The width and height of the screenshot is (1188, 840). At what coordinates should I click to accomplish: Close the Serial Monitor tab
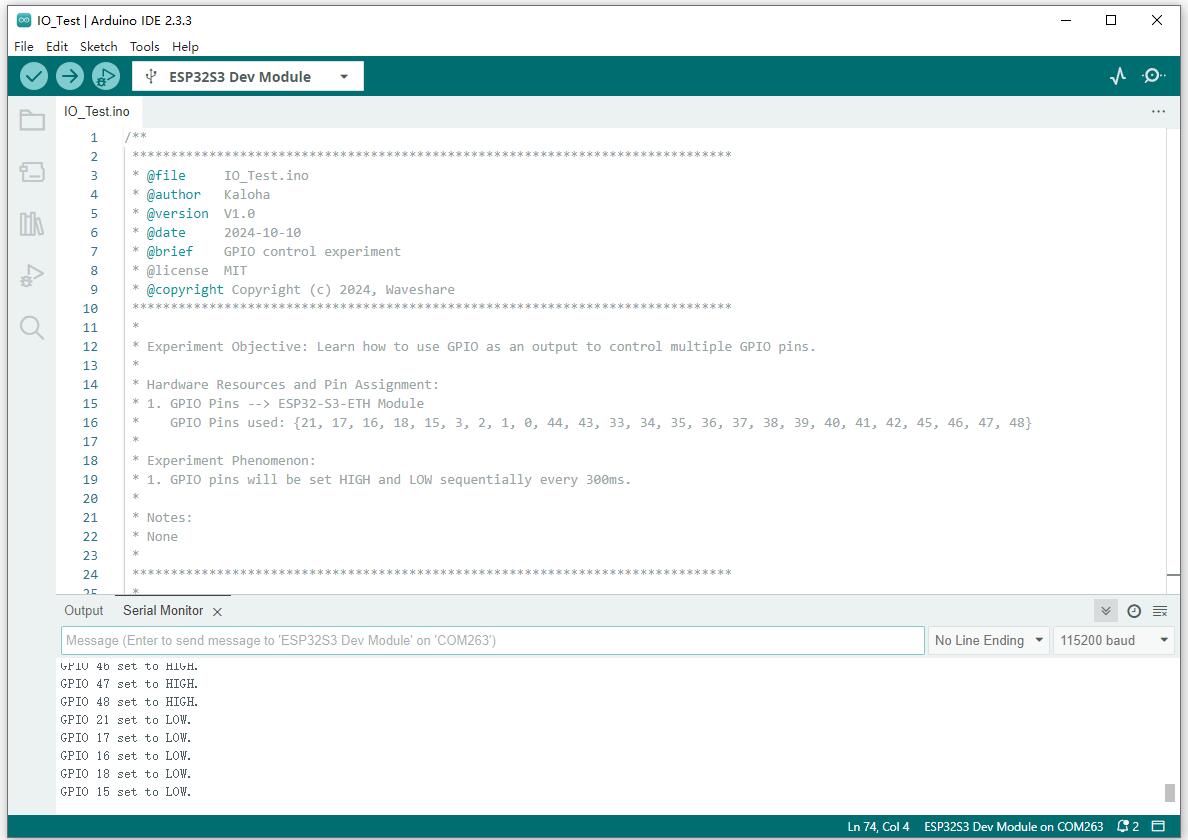point(217,611)
